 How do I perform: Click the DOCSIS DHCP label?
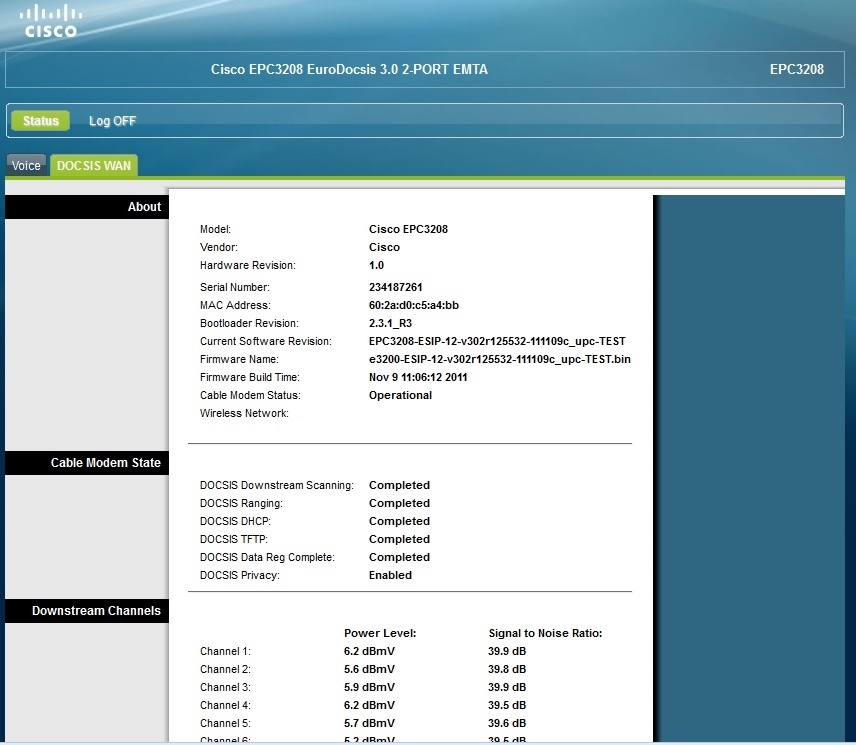(x=235, y=521)
